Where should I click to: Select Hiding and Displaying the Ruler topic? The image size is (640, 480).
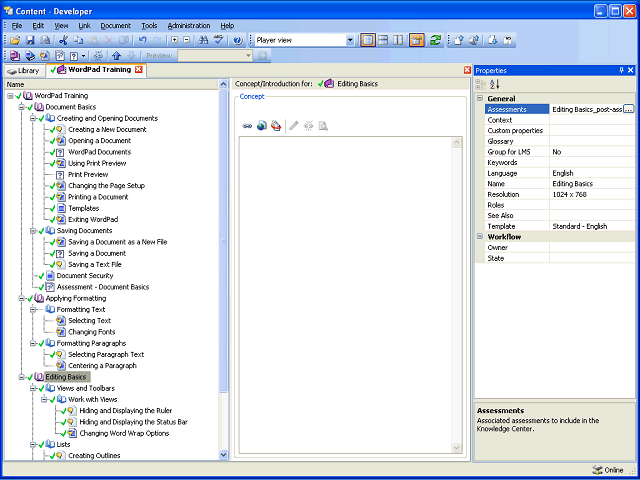(x=126, y=411)
